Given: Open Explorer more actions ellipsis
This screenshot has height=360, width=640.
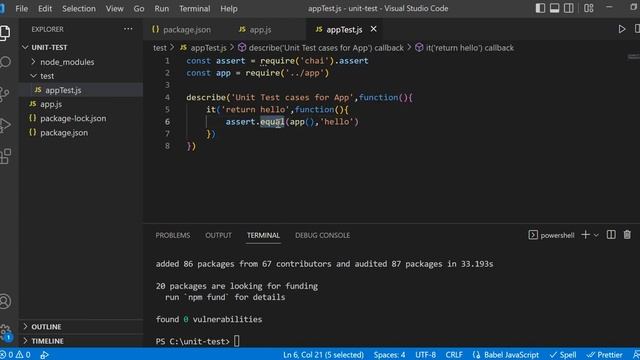Looking at the screenshot, I should pos(128,29).
